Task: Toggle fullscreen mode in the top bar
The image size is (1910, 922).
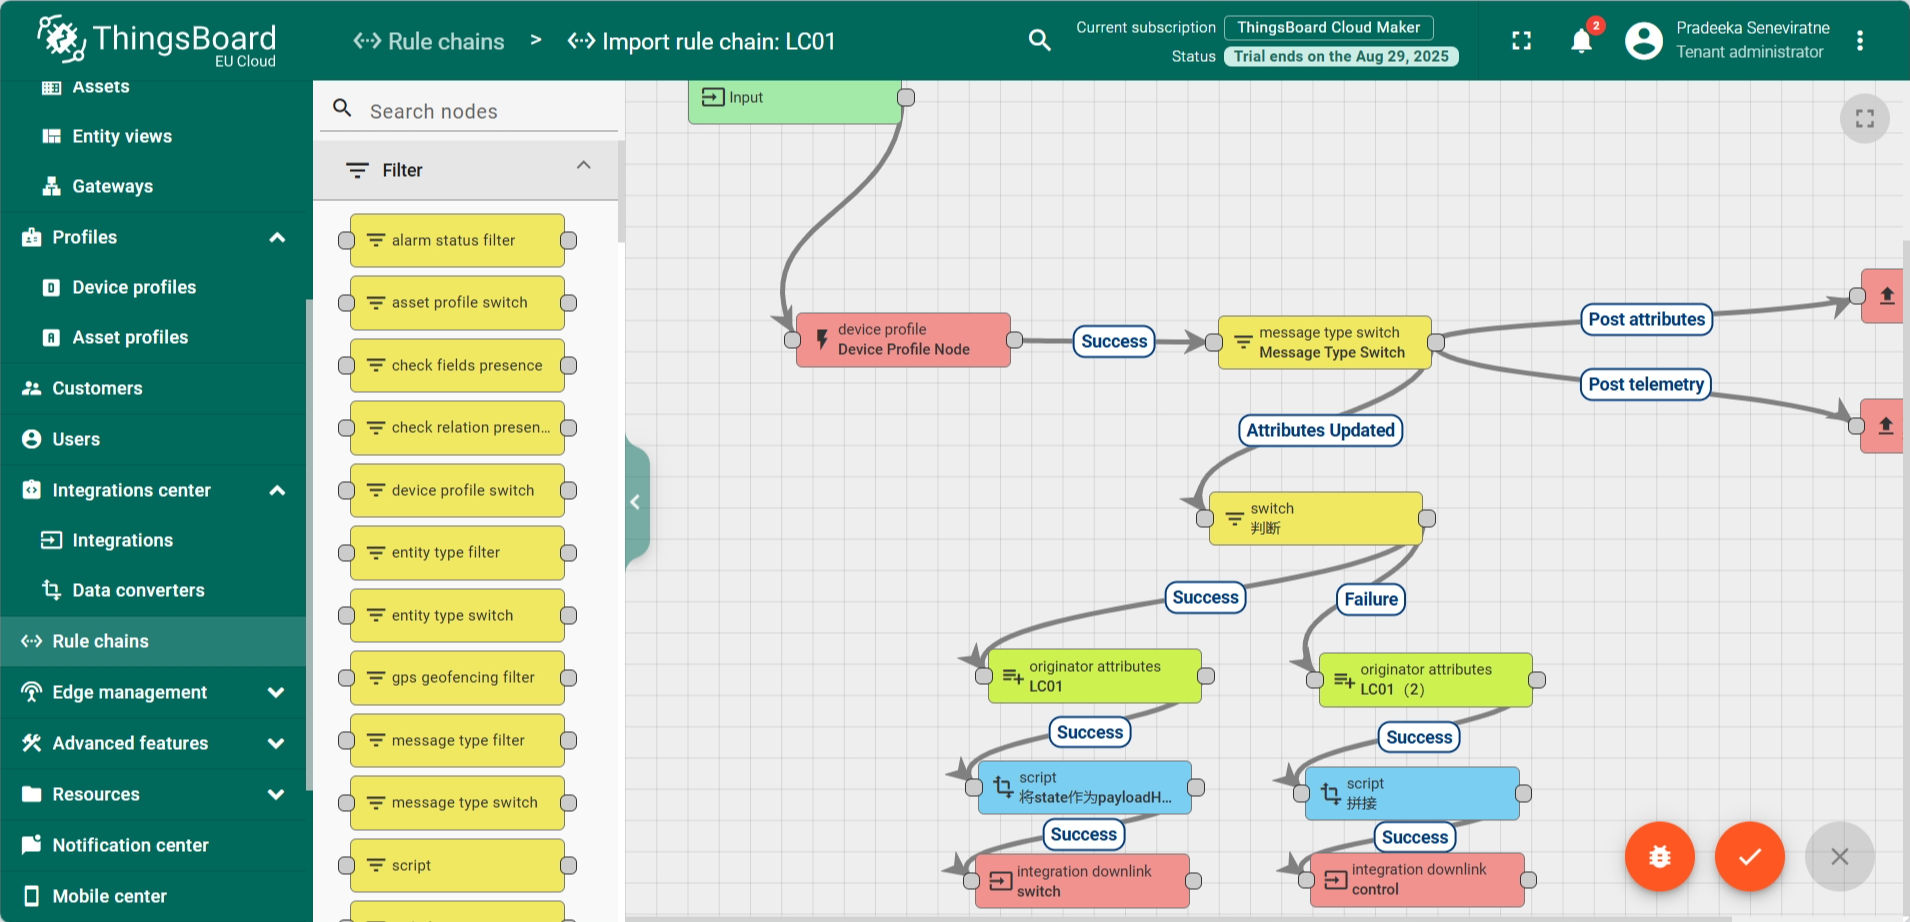Action: point(1521,40)
